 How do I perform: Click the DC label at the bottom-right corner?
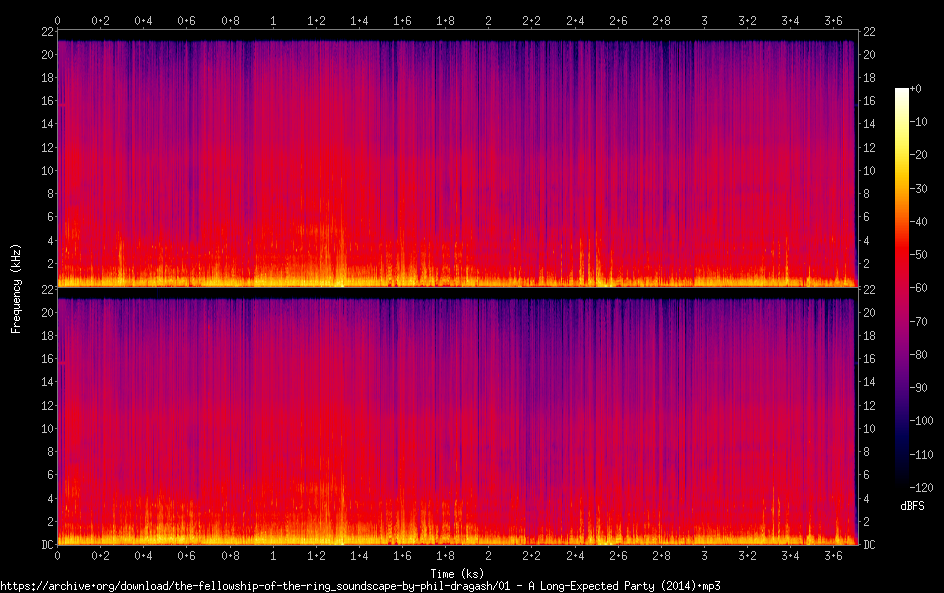870,545
